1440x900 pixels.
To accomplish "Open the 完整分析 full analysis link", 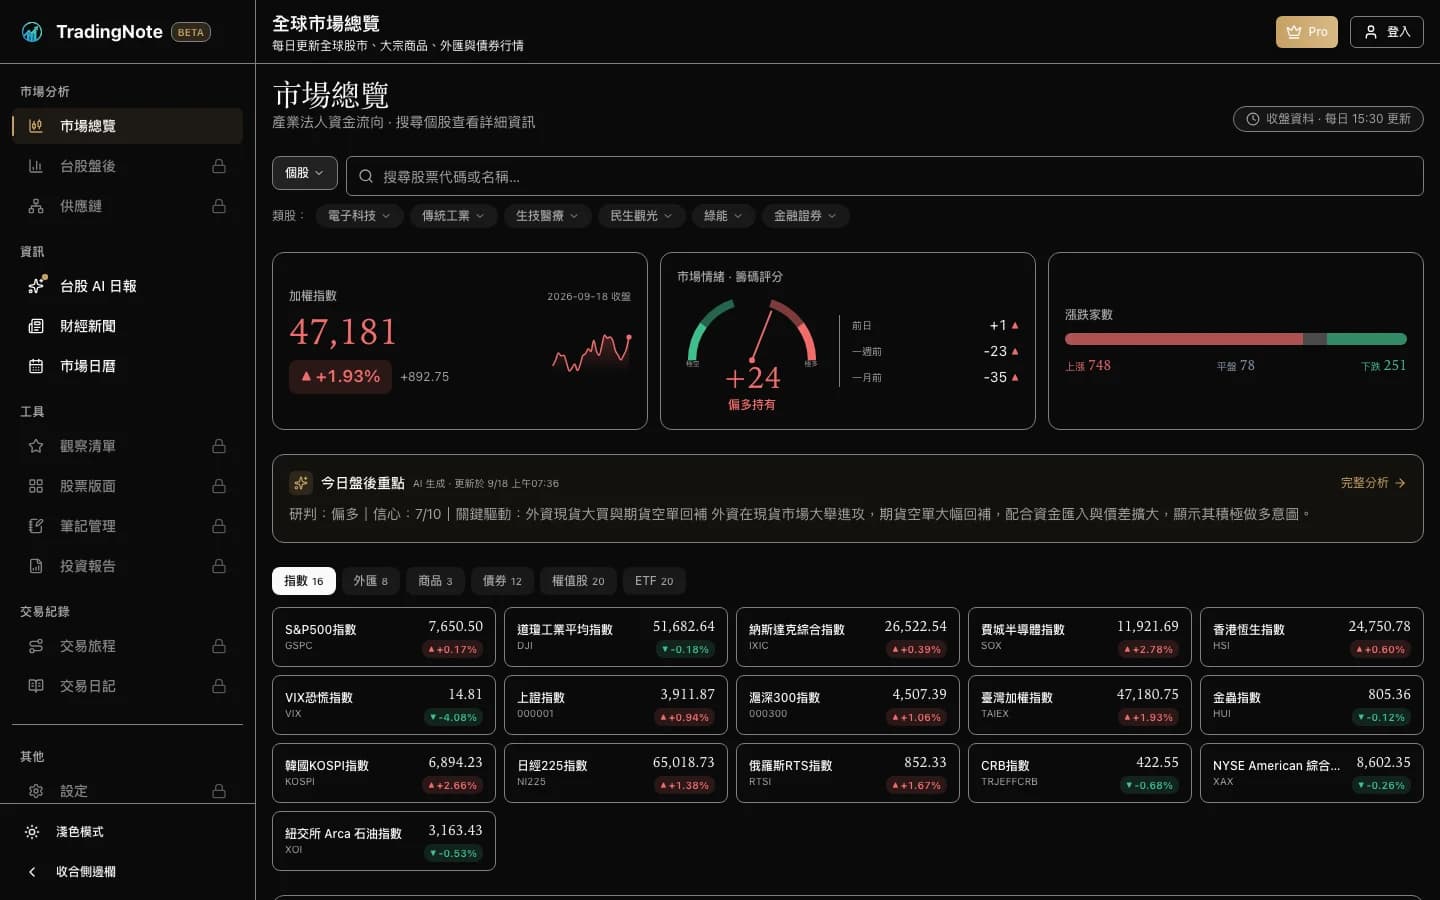I will (1373, 483).
